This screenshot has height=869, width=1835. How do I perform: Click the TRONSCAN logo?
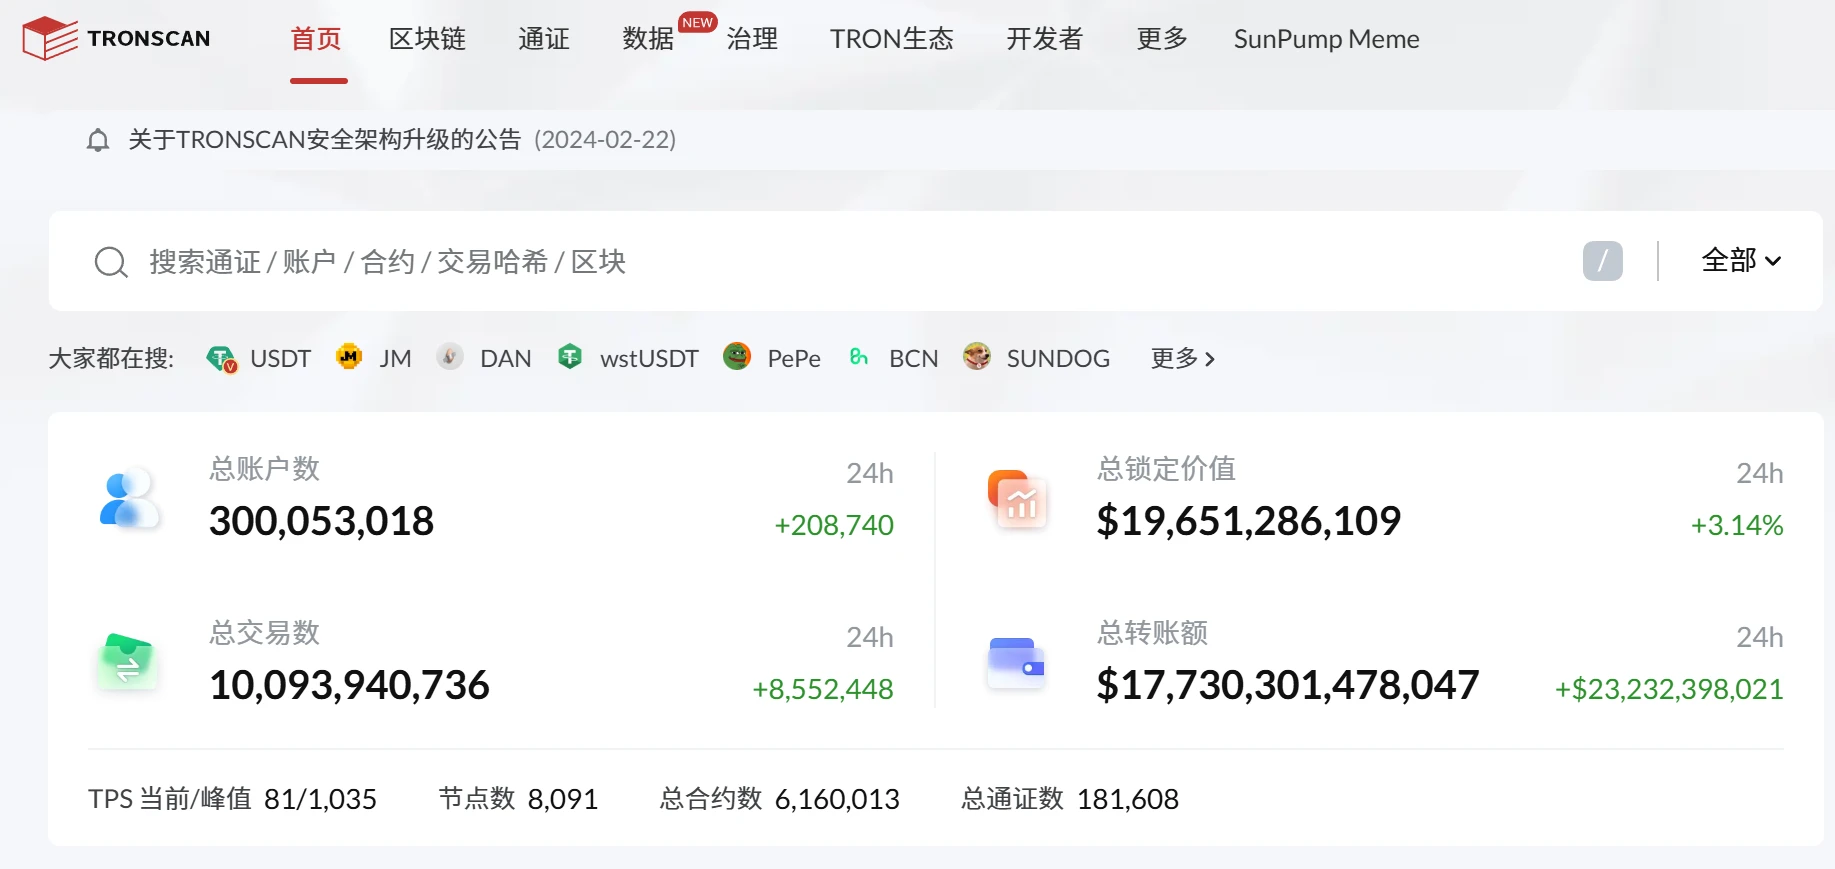[x=117, y=39]
